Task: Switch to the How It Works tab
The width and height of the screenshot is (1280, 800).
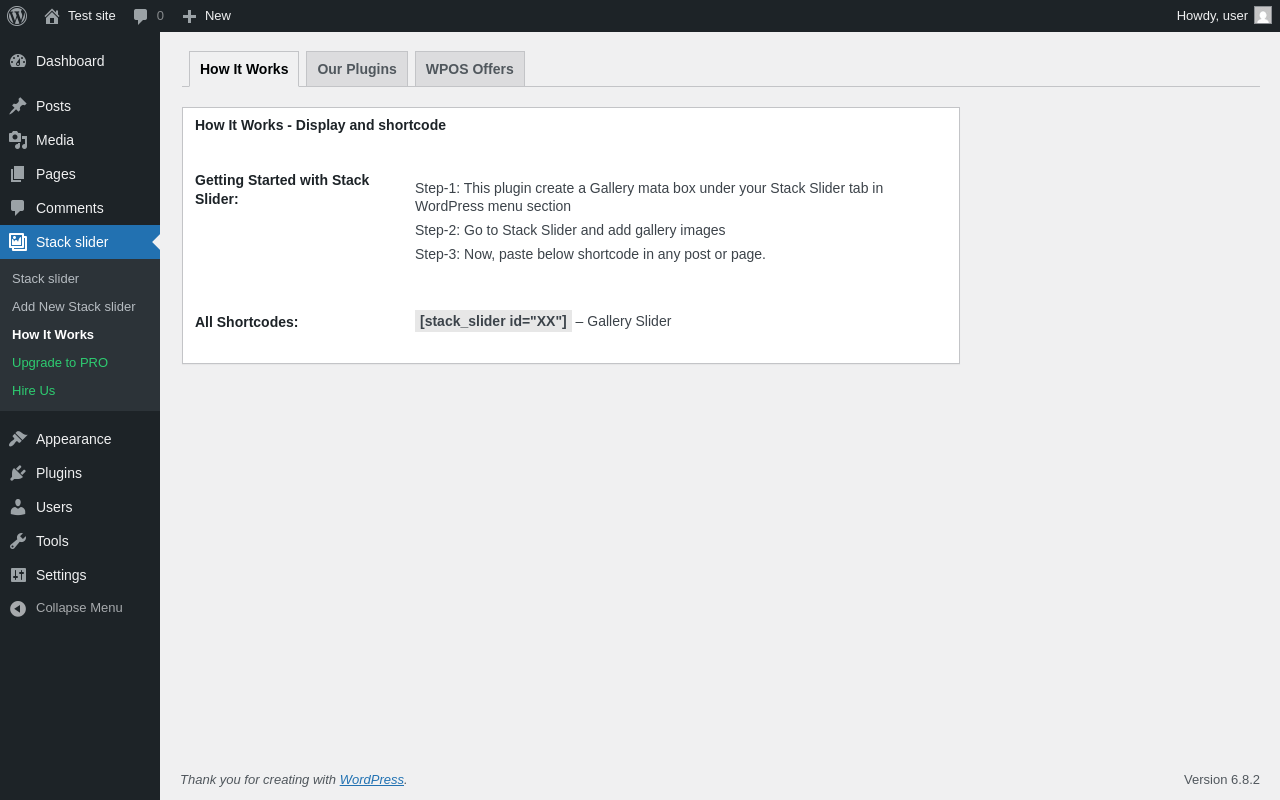Action: (x=244, y=69)
